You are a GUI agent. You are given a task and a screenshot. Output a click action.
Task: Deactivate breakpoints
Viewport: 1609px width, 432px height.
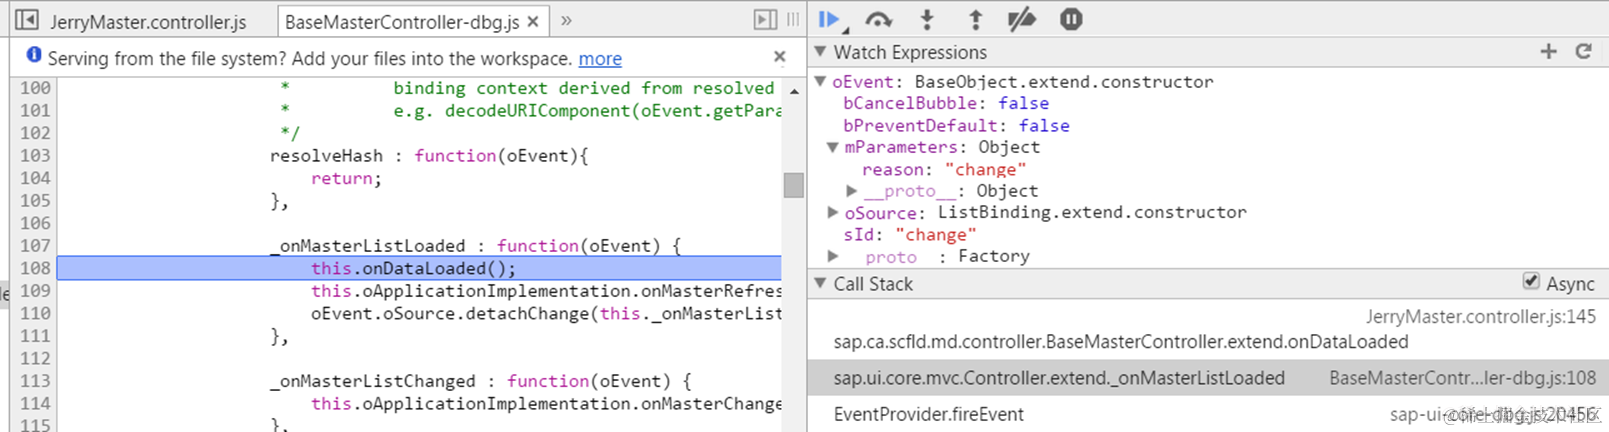coord(1021,19)
